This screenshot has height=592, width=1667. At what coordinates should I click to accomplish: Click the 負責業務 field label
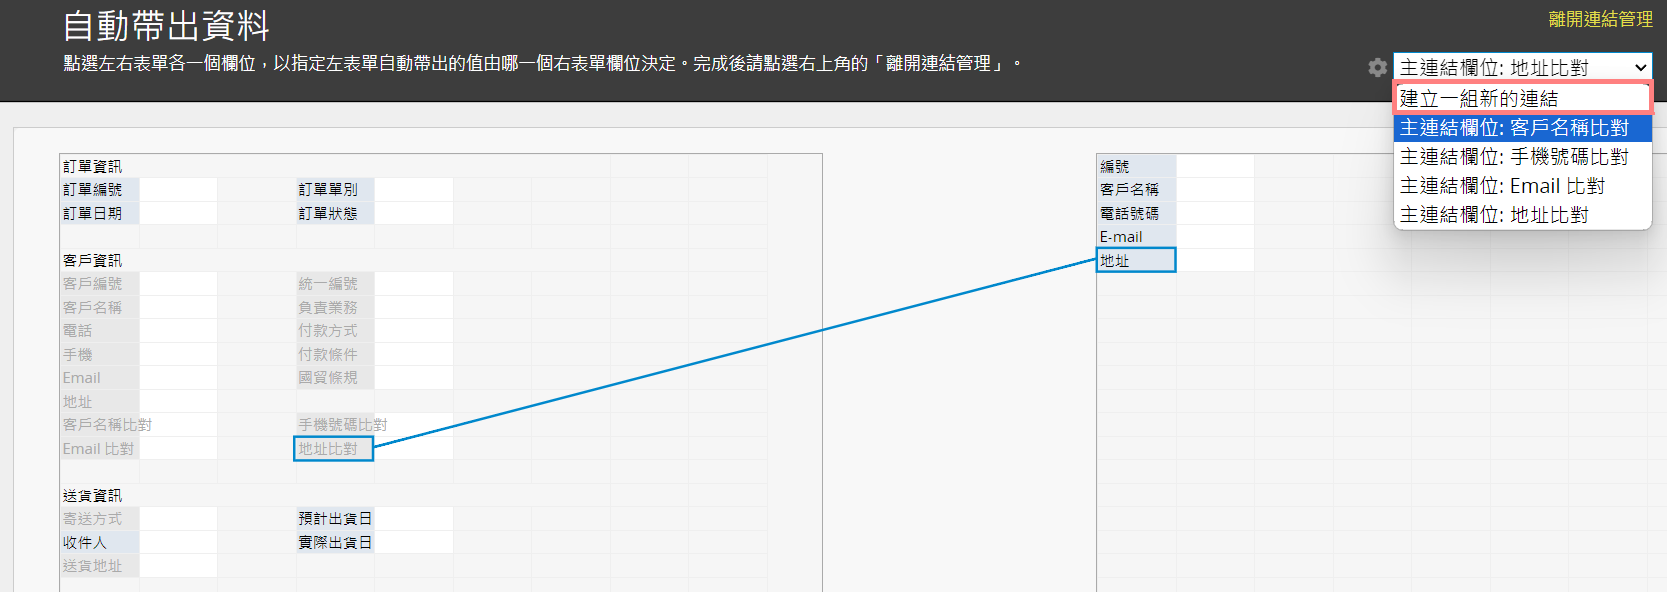click(x=335, y=307)
